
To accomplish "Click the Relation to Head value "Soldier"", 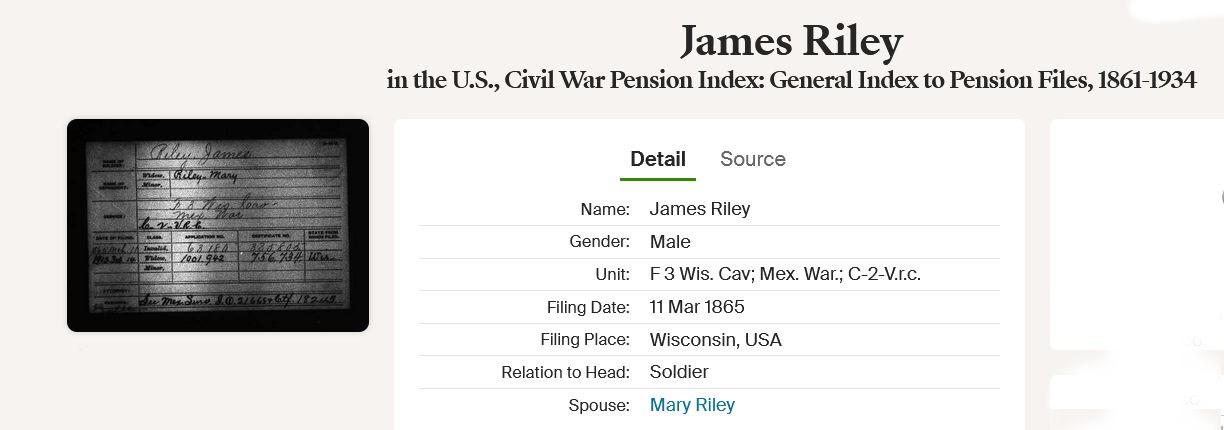I will pos(679,372).
